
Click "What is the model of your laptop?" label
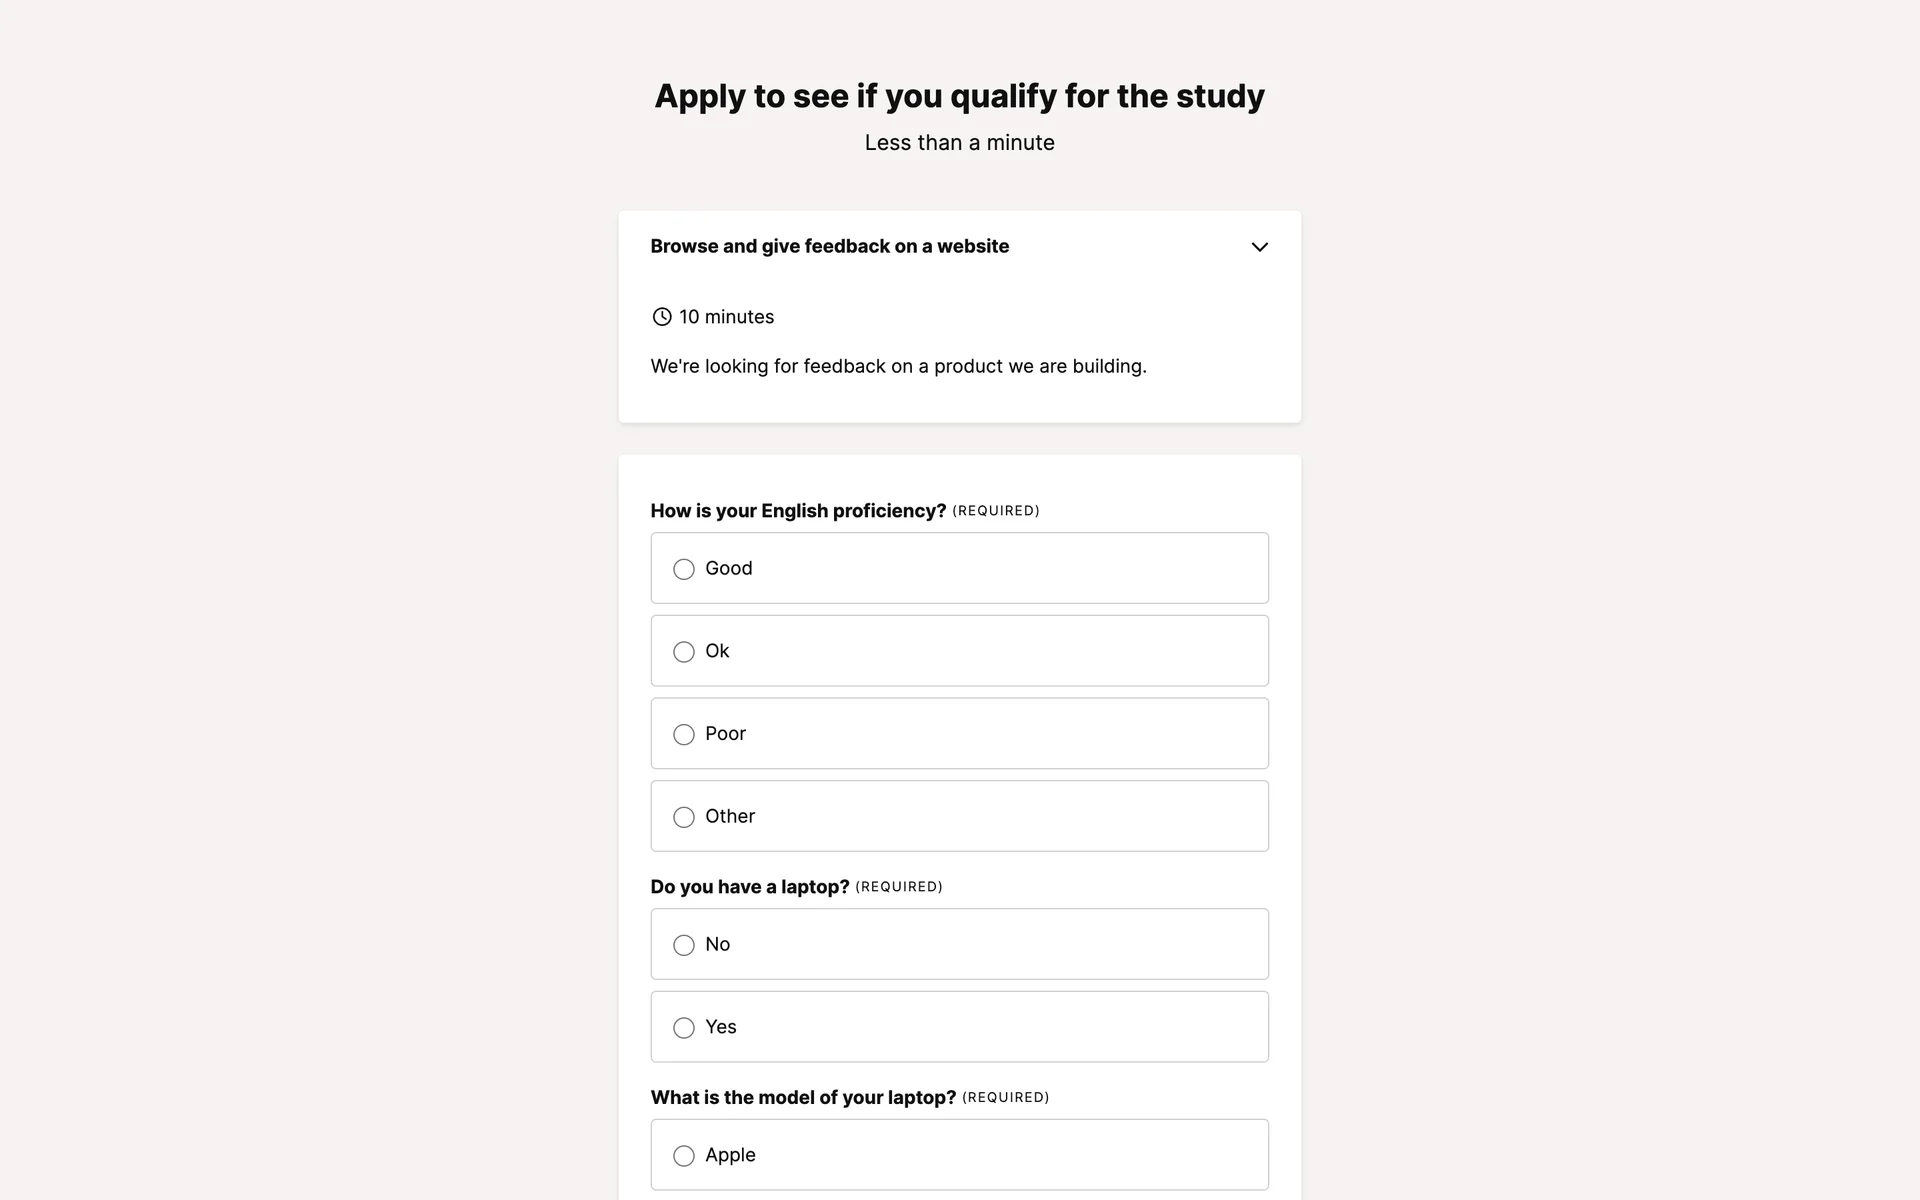click(x=803, y=1097)
